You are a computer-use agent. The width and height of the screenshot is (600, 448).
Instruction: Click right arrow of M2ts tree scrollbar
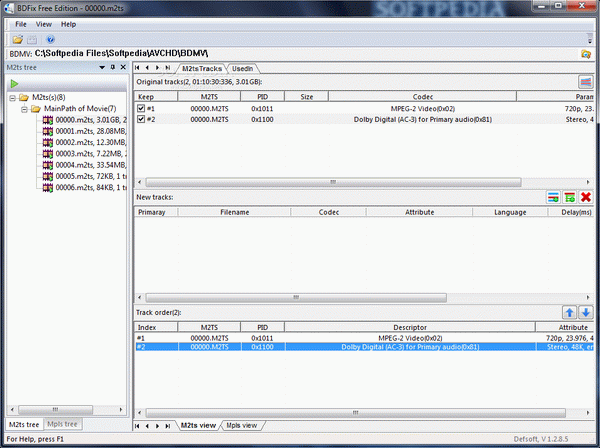pos(121,409)
